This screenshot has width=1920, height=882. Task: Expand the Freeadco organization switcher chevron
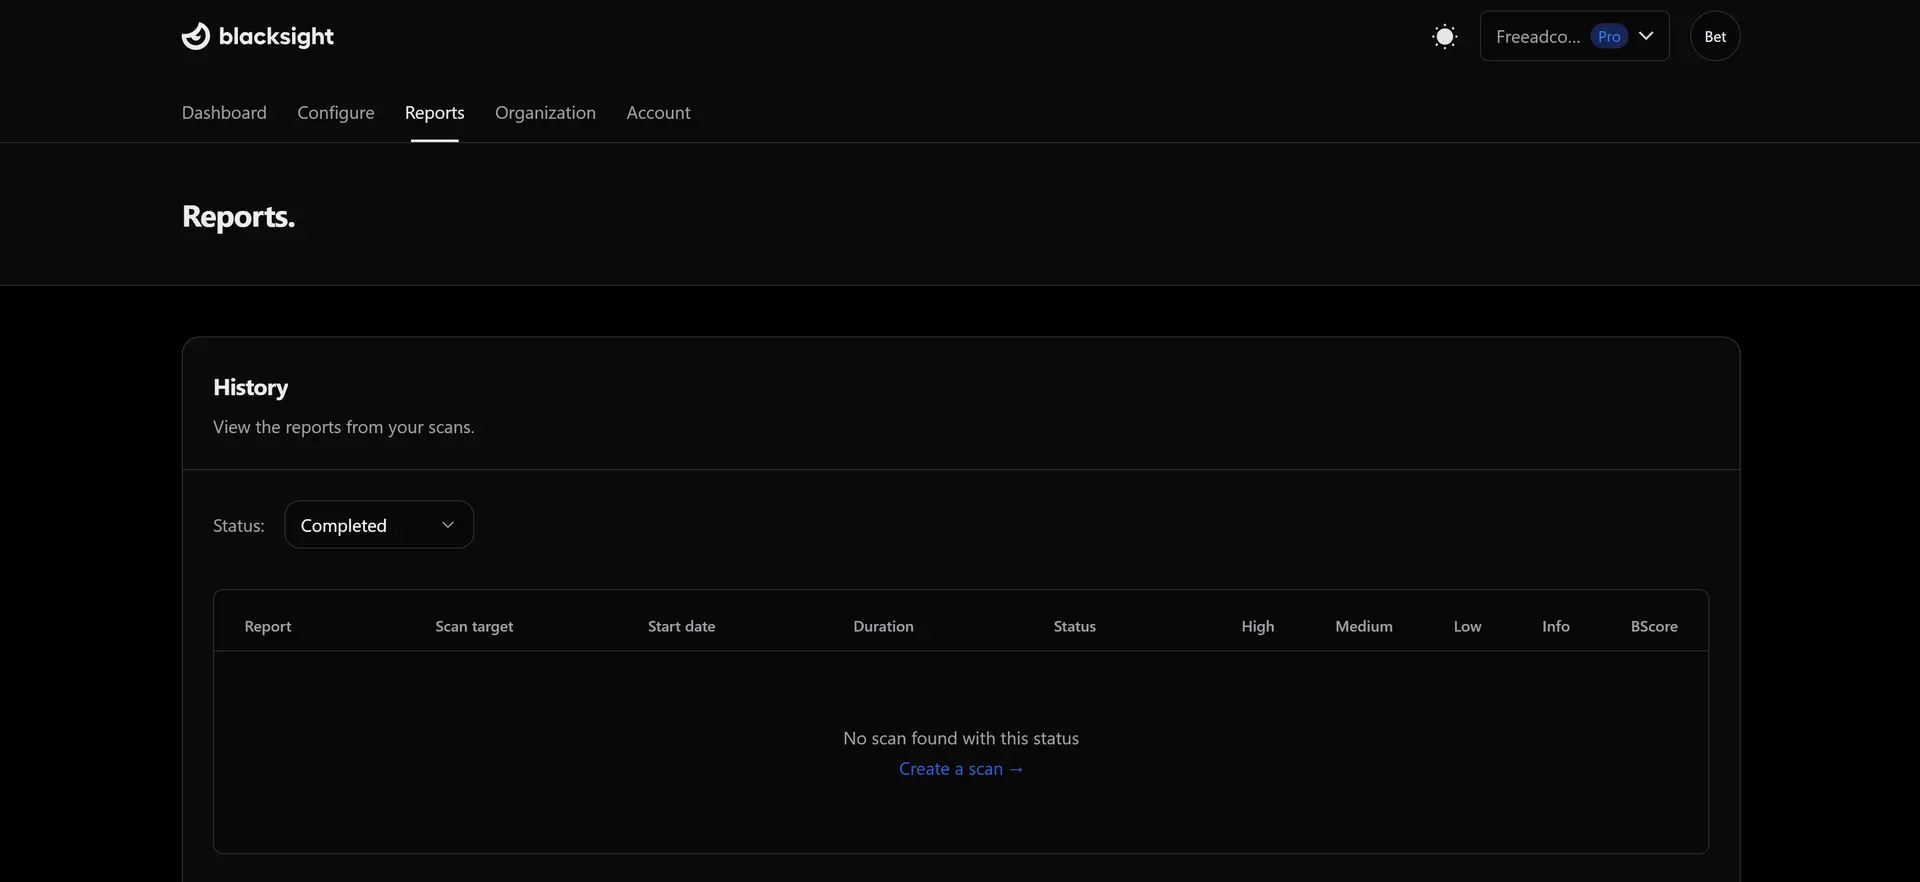(1646, 36)
